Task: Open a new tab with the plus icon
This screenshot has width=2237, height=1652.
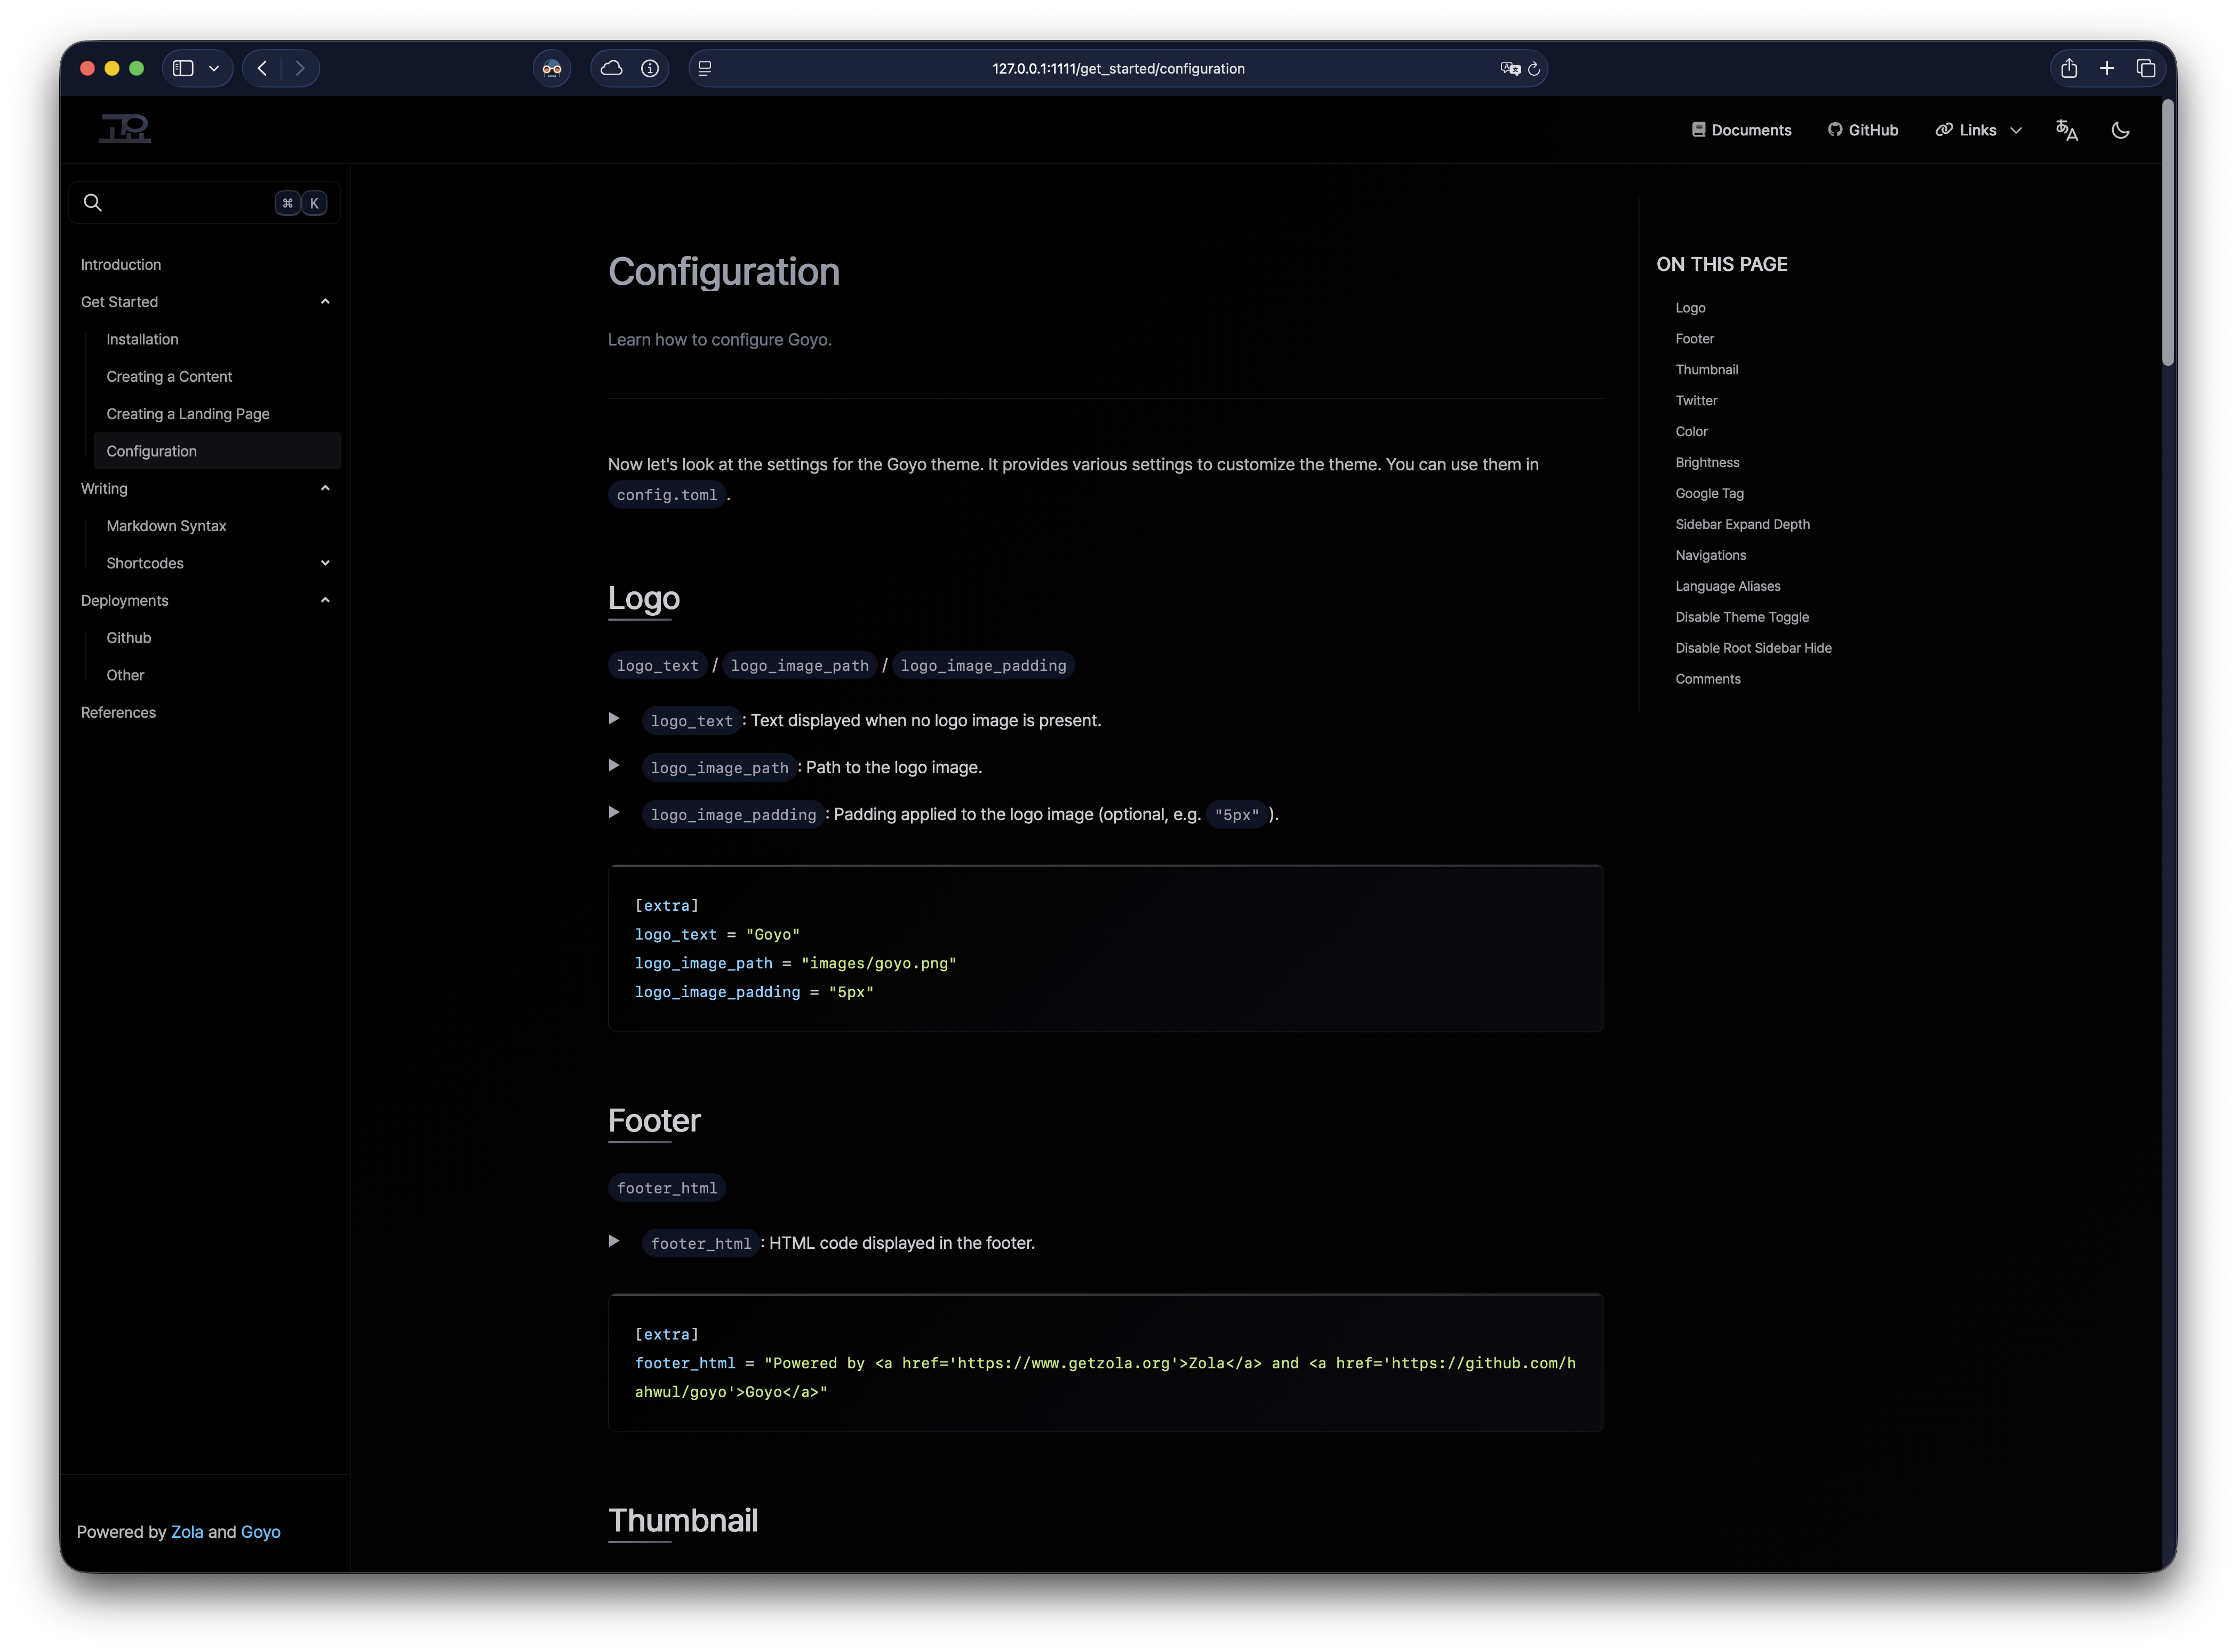Action: pyautogui.click(x=2107, y=68)
